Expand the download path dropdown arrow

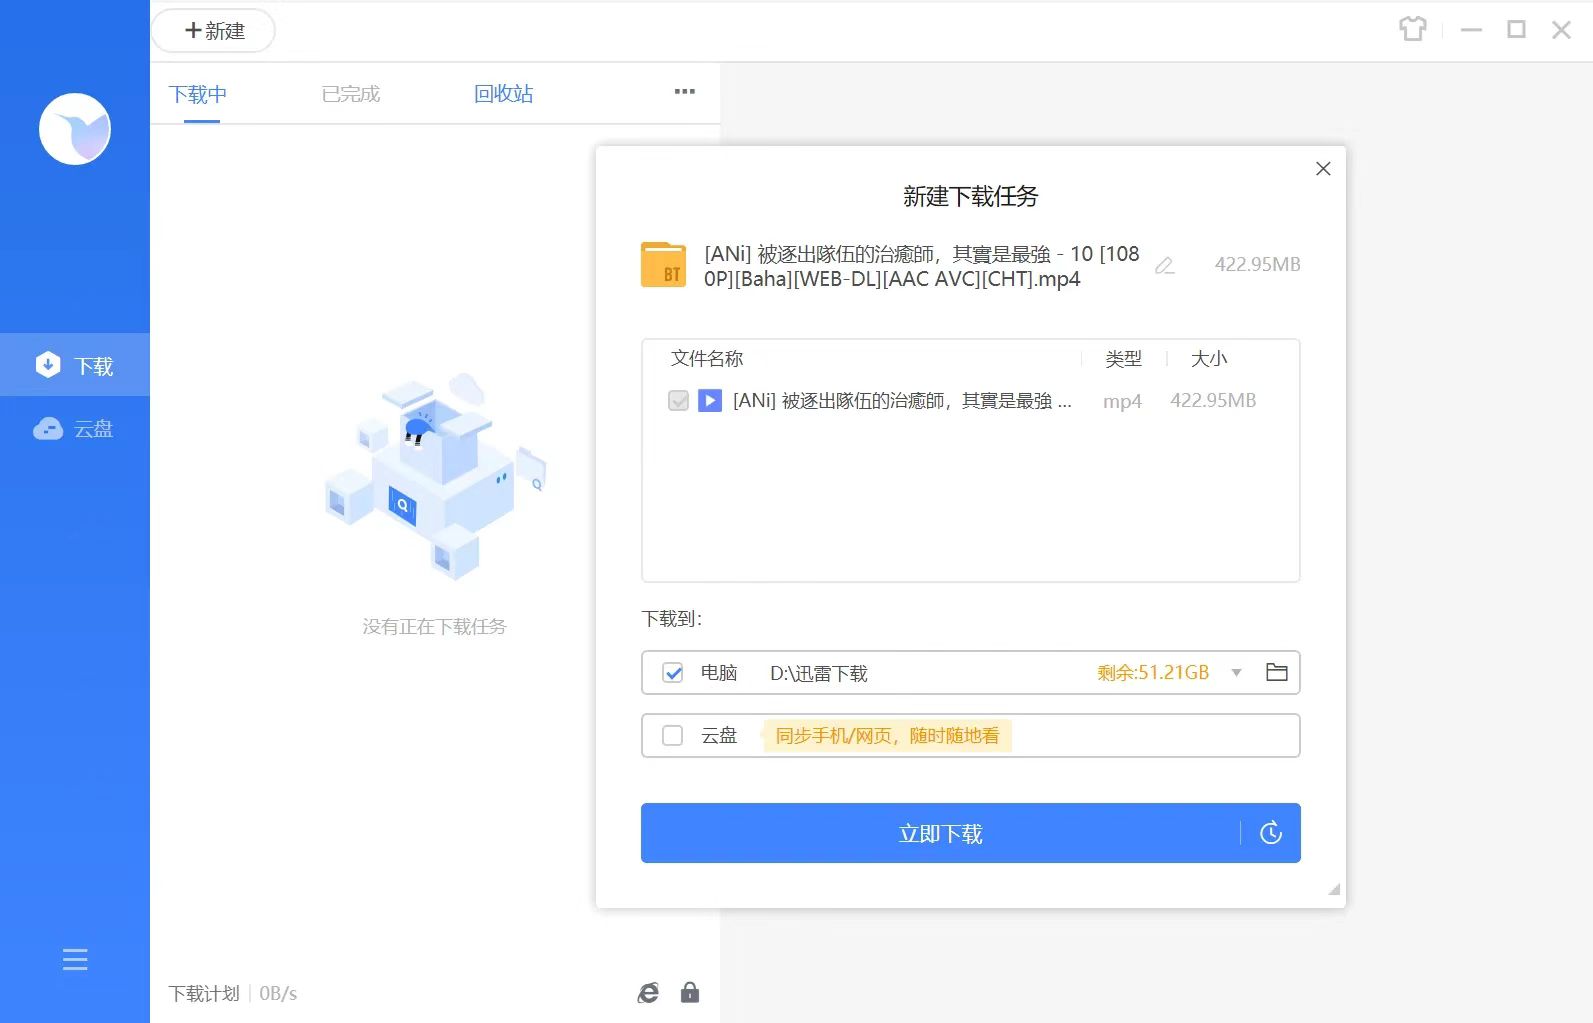click(1236, 673)
